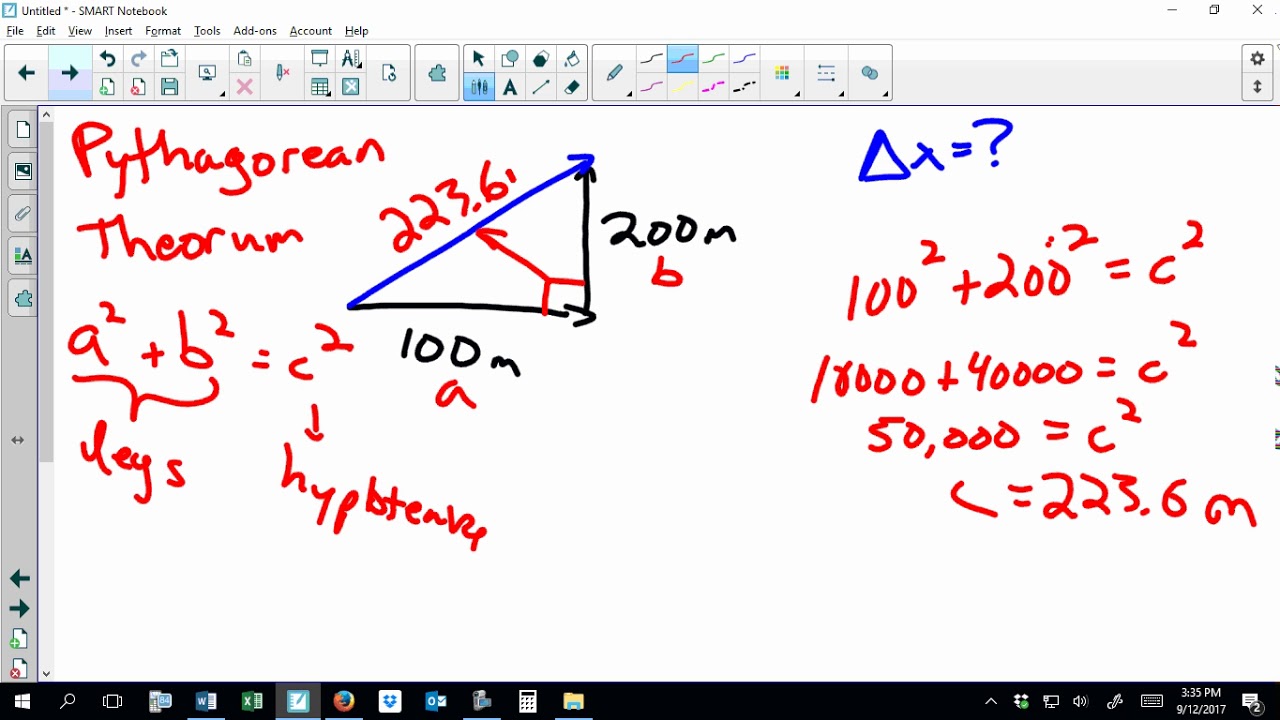Image resolution: width=1280 pixels, height=720 pixels.
Task: Select the green pen color preset
Action: pyautogui.click(x=713, y=59)
